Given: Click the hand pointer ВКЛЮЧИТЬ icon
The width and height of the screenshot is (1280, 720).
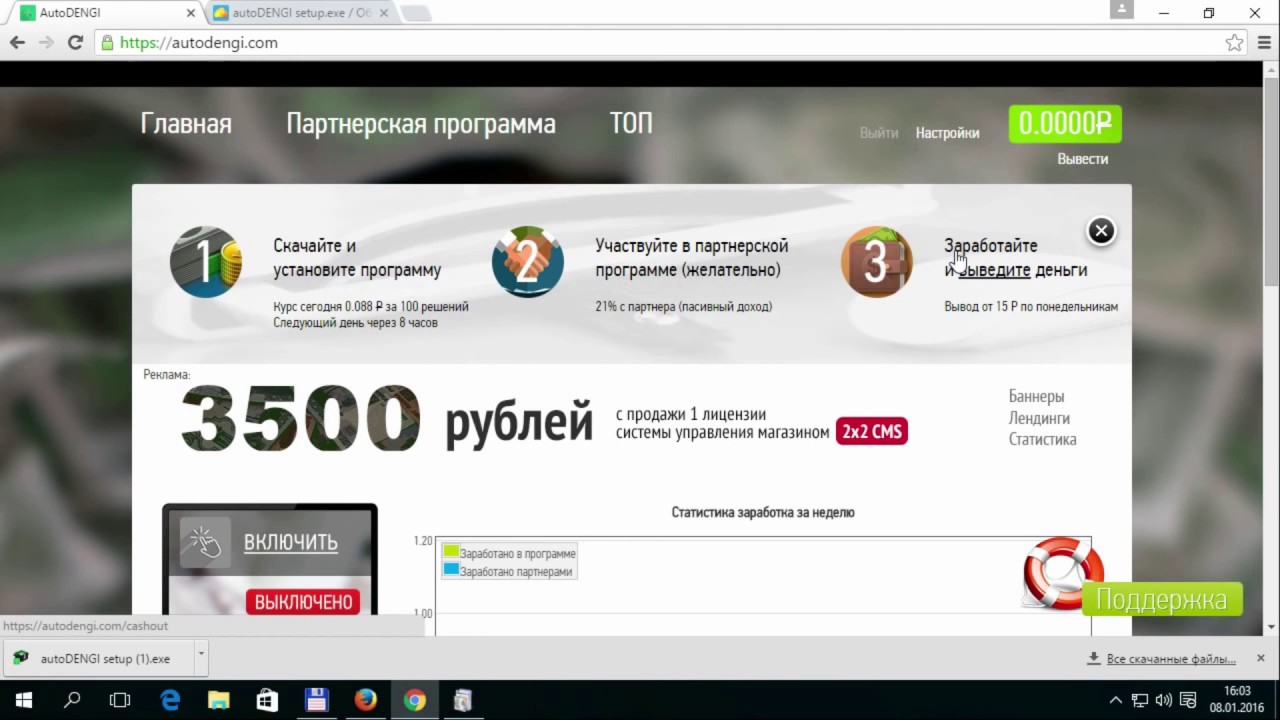Looking at the screenshot, I should (205, 542).
